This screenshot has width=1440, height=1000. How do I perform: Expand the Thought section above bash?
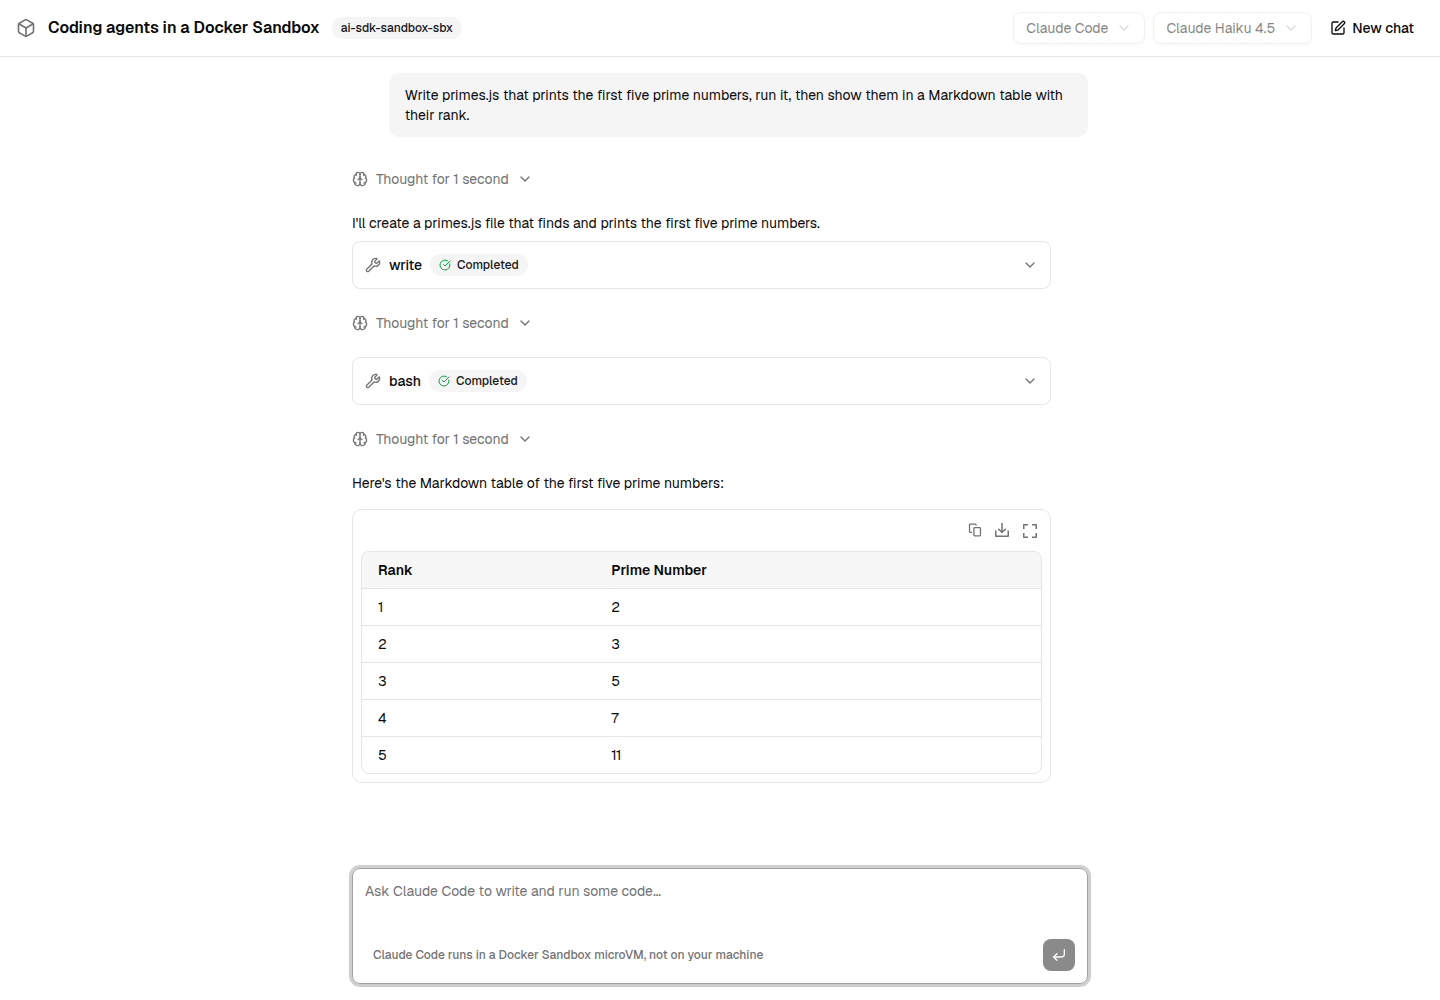[442, 323]
